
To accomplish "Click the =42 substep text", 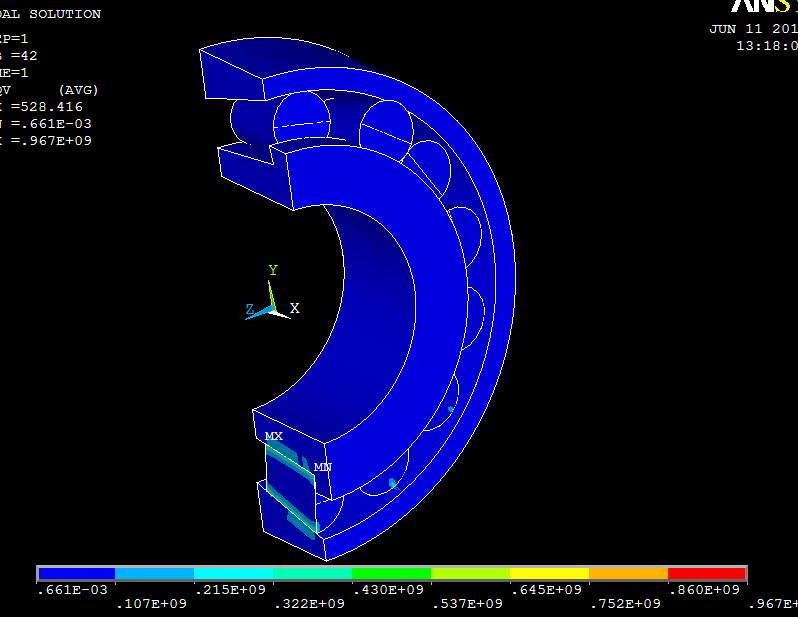I will click(24, 56).
